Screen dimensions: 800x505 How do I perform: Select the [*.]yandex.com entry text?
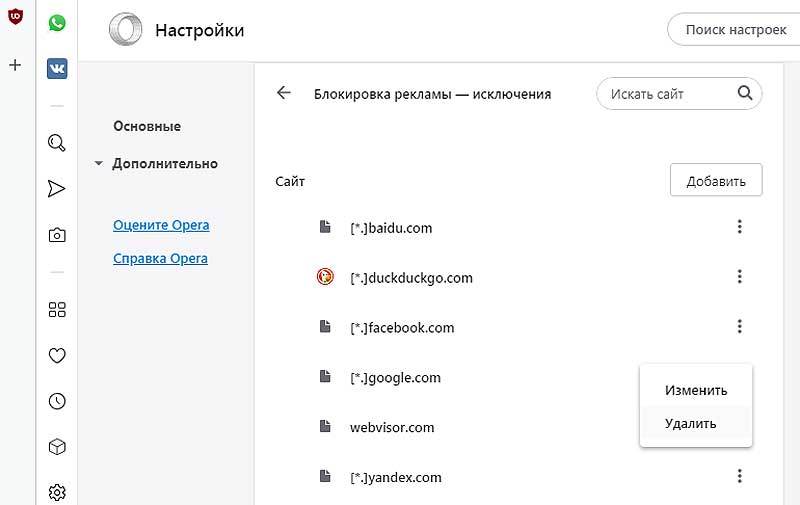(396, 477)
